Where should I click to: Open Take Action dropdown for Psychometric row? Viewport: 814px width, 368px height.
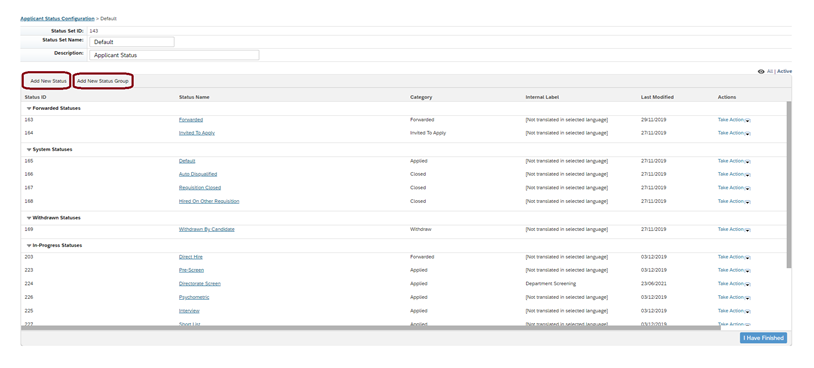pos(734,297)
